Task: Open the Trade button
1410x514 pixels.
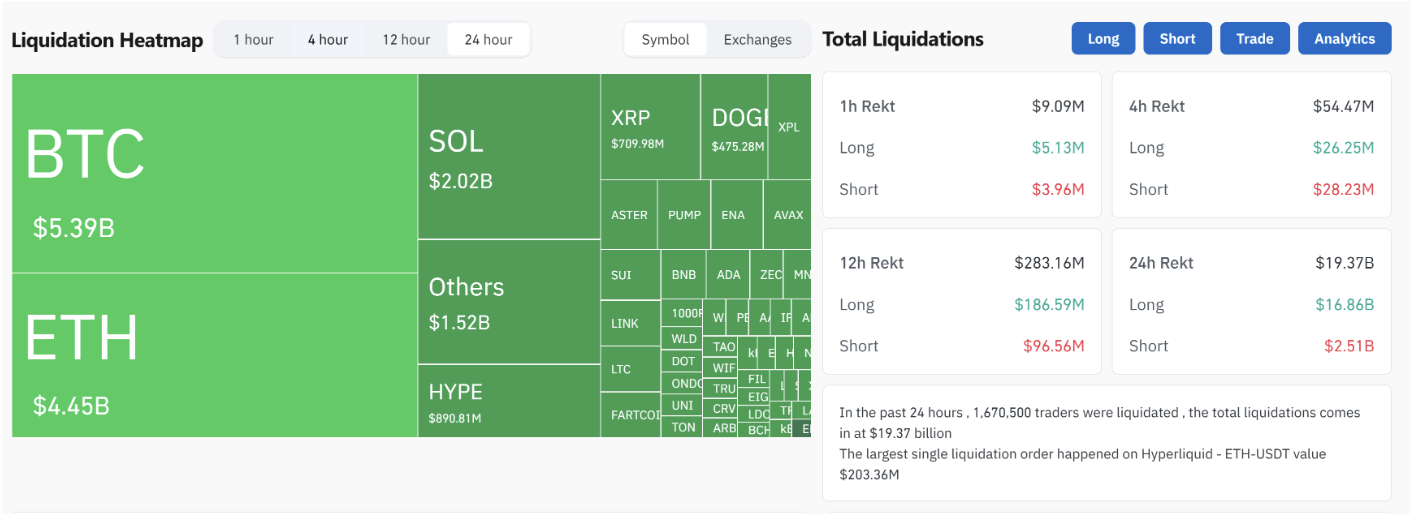Action: 1254,39
